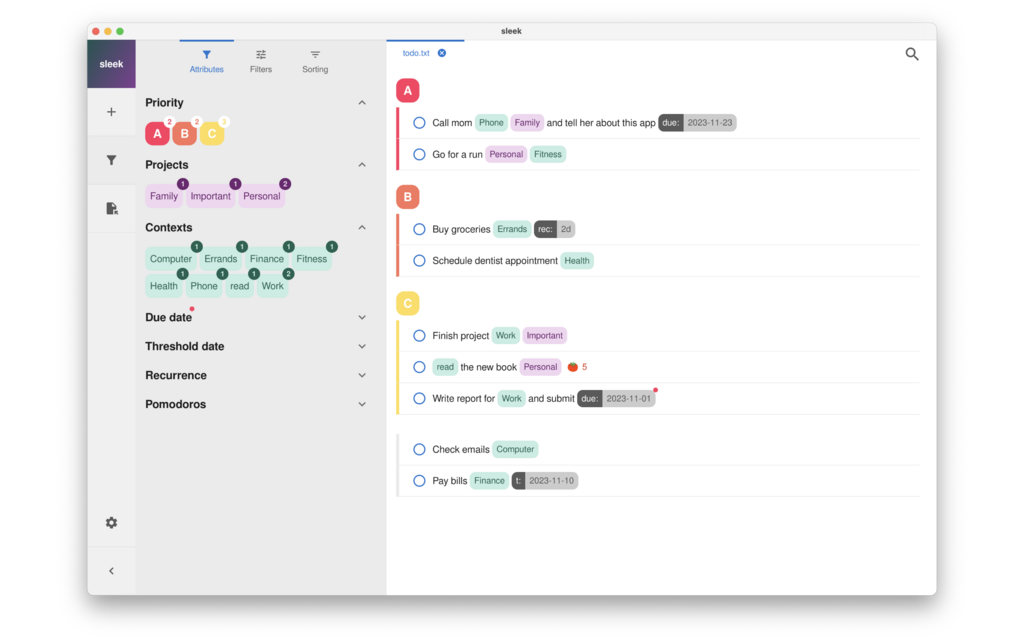The image size is (1024, 640).
Task: Open the archive file icon in sidebar
Action: 111,208
